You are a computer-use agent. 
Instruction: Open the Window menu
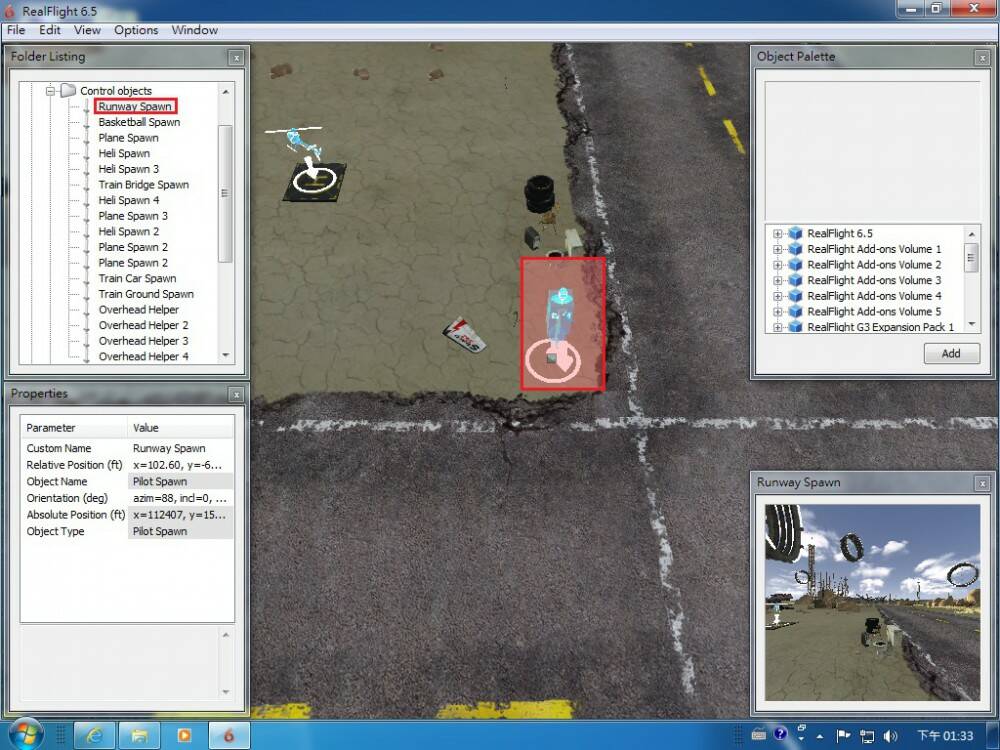point(195,30)
